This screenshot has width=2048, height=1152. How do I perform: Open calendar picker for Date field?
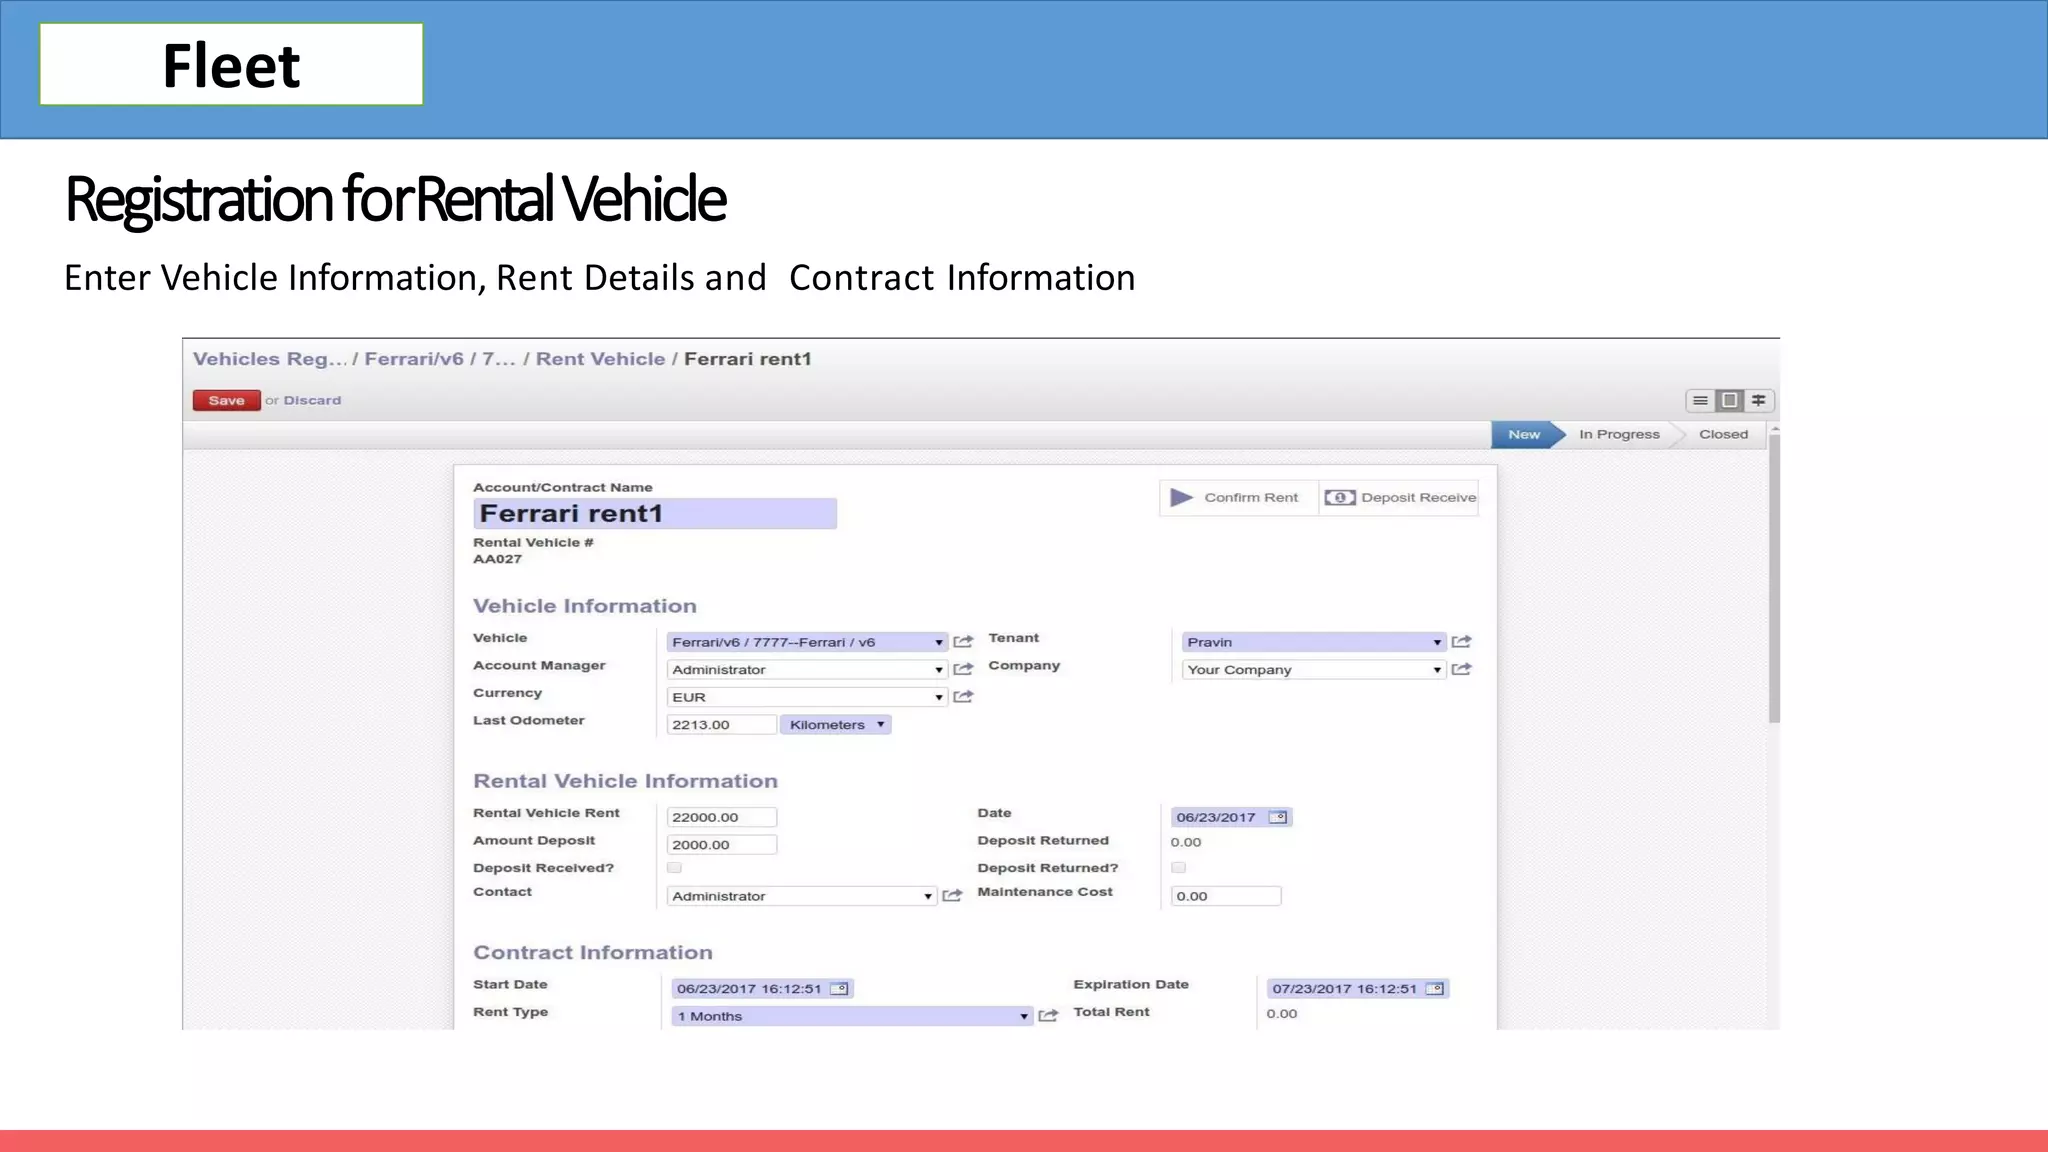(1277, 817)
